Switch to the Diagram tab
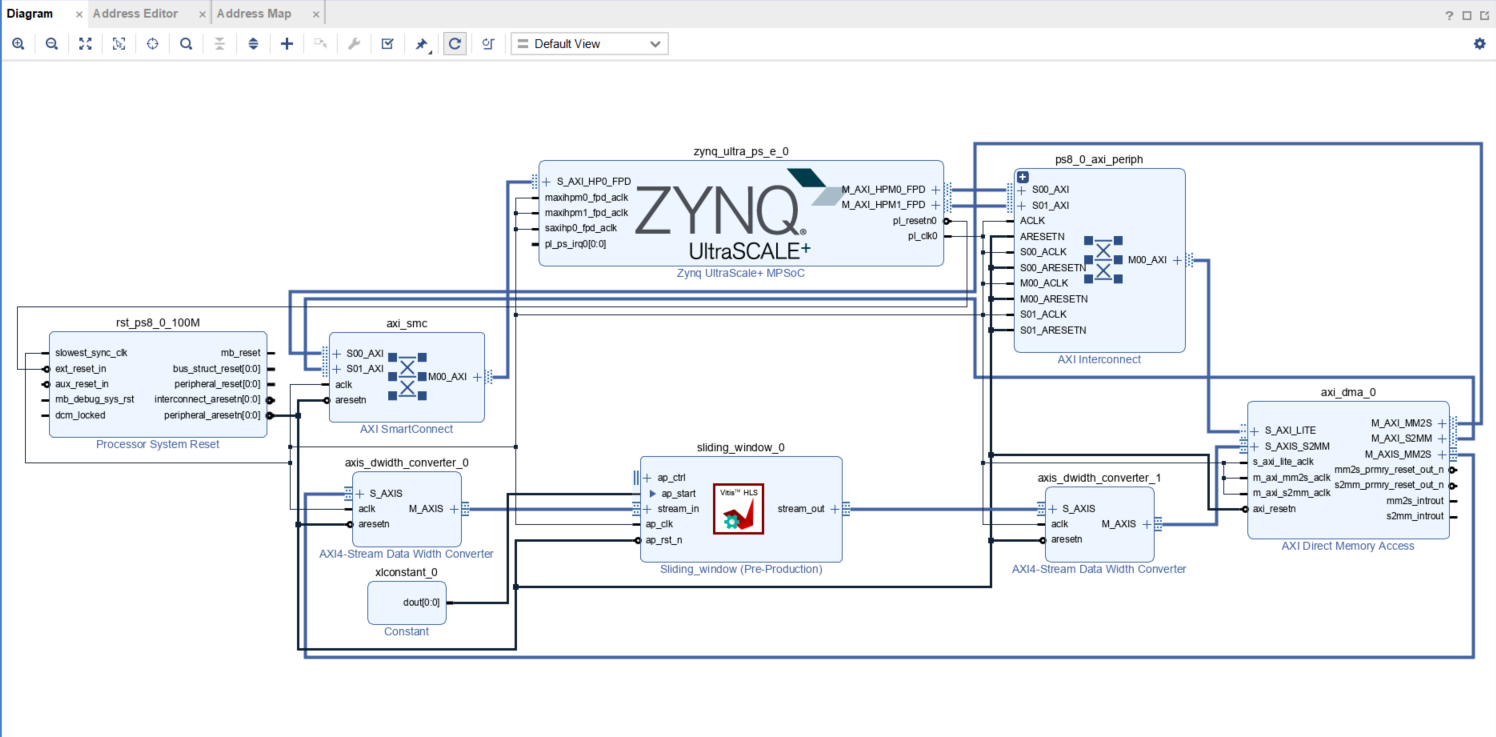Image resolution: width=1496 pixels, height=737 pixels. pyautogui.click(x=30, y=13)
